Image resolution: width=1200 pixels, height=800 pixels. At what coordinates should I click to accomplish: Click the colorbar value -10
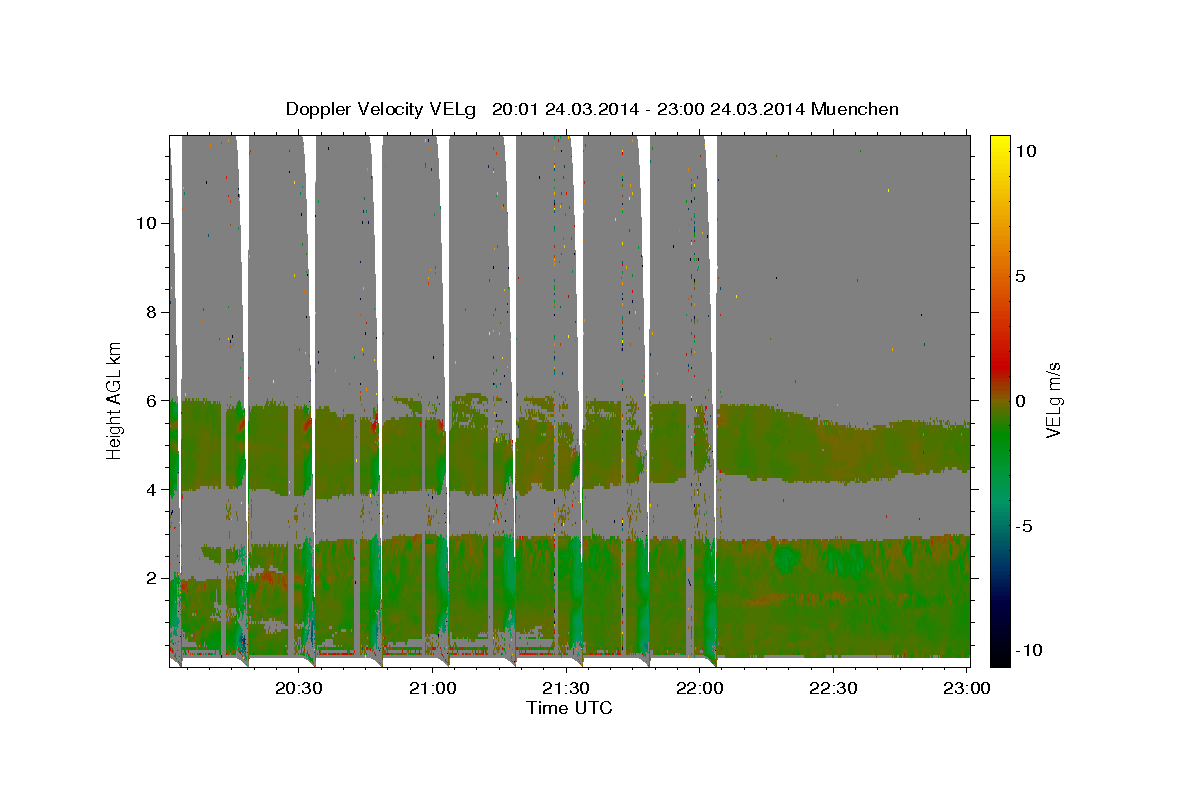(1030, 650)
